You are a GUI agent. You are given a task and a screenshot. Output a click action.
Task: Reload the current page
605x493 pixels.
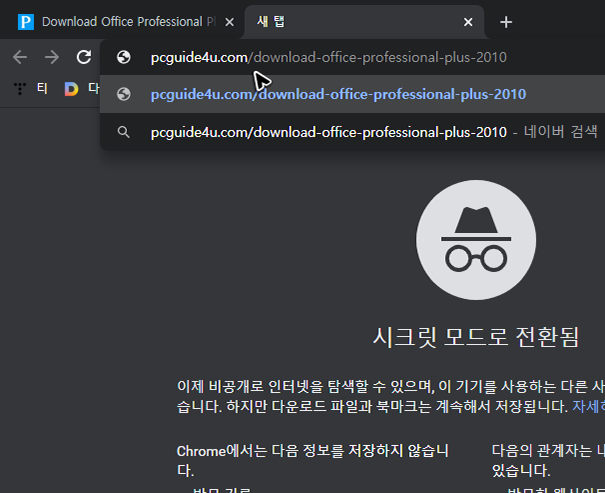click(x=84, y=57)
